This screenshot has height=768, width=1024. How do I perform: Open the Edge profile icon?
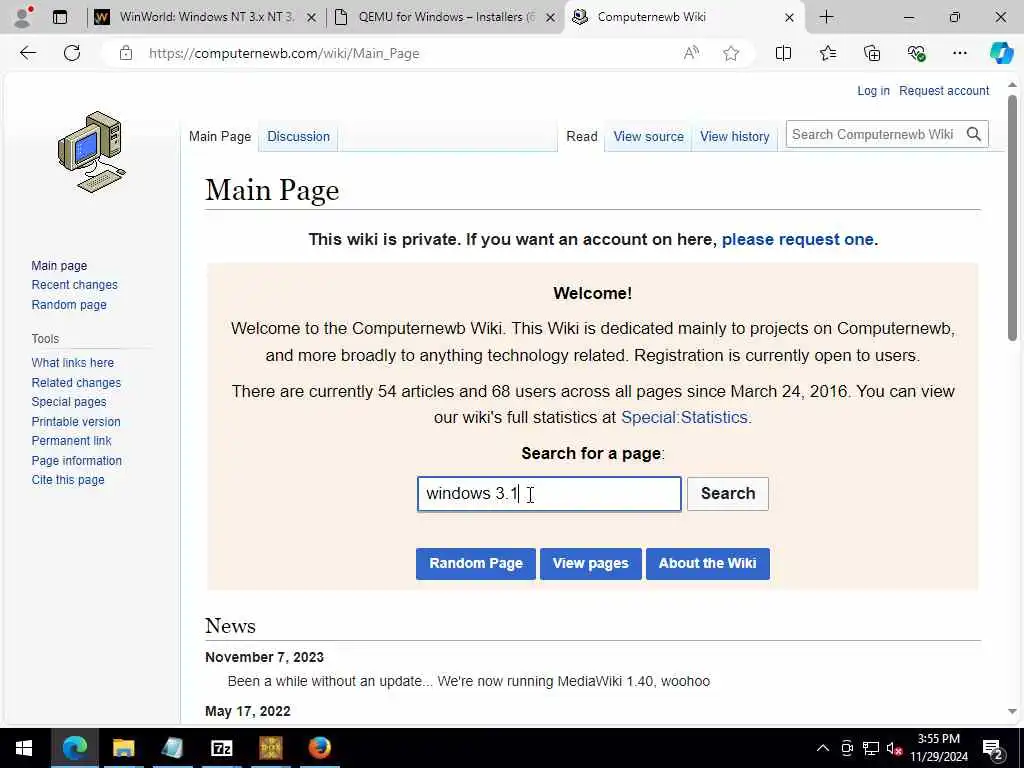click(24, 17)
